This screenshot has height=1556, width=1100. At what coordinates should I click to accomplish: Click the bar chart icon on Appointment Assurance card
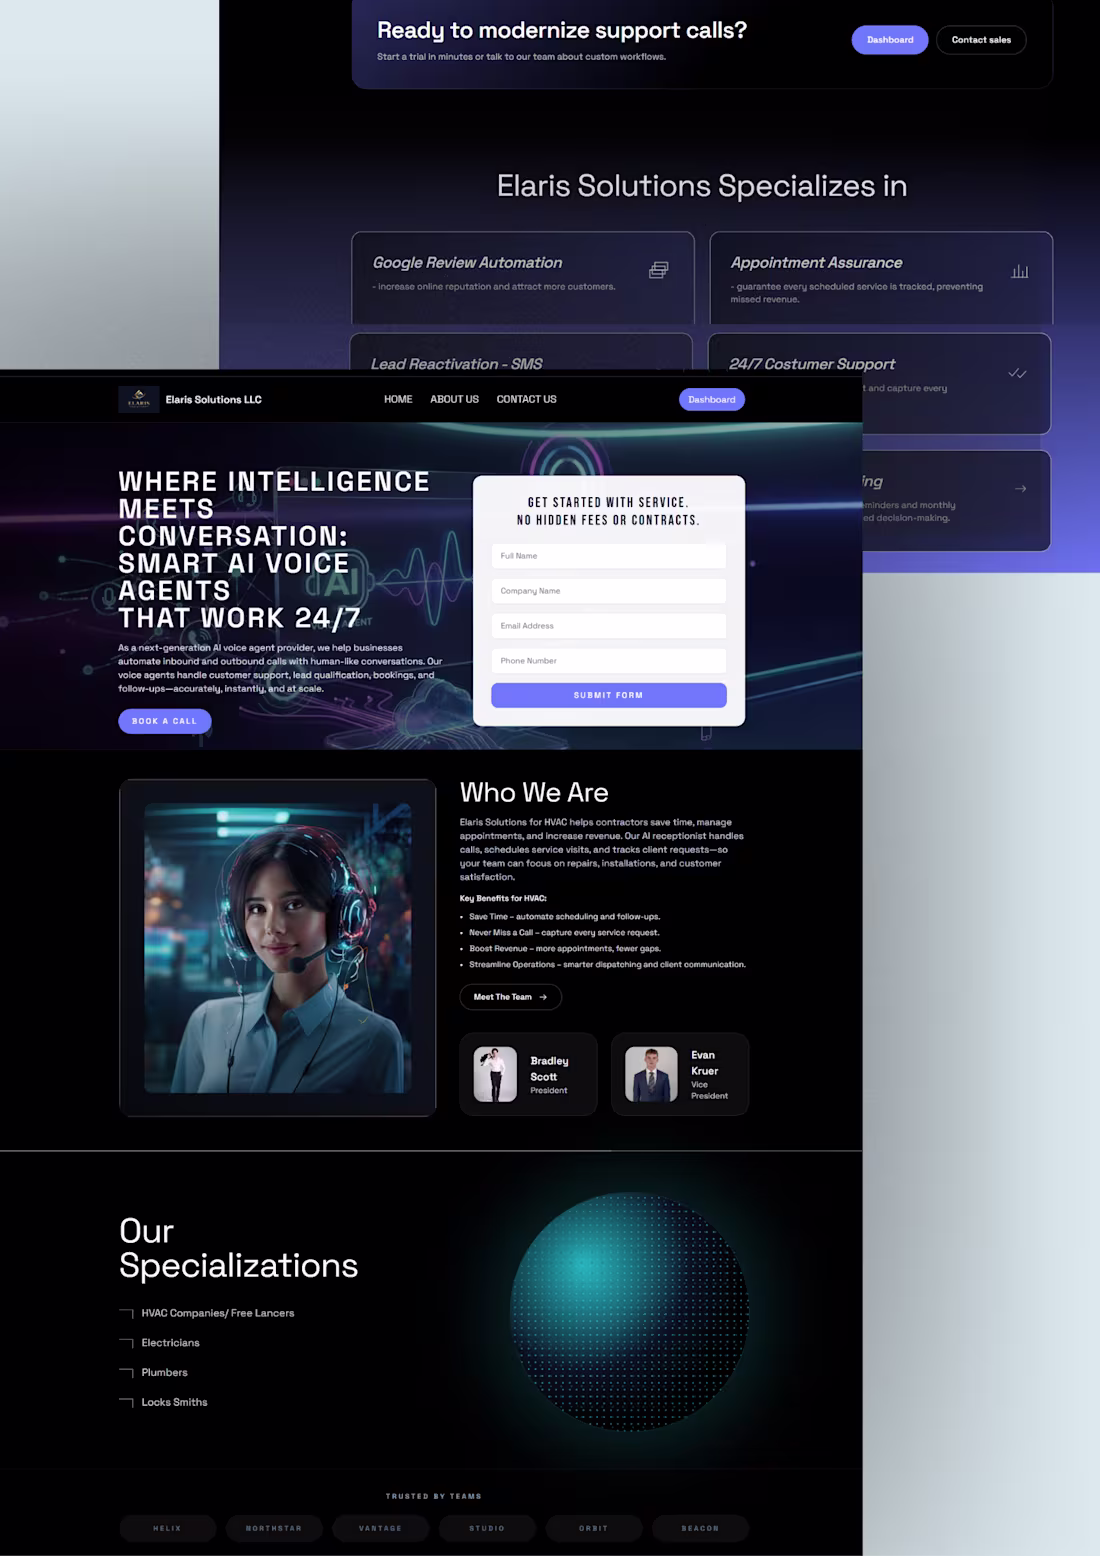(x=1019, y=269)
